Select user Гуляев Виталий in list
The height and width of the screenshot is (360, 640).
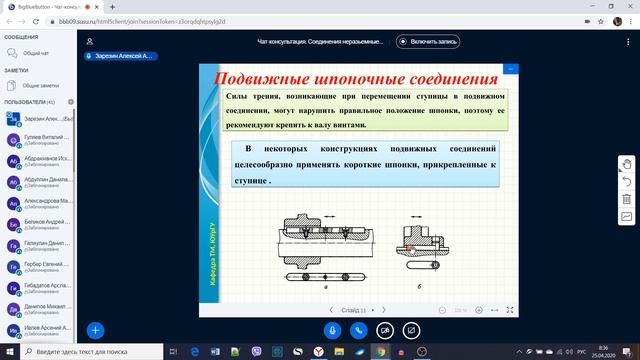coord(39,140)
